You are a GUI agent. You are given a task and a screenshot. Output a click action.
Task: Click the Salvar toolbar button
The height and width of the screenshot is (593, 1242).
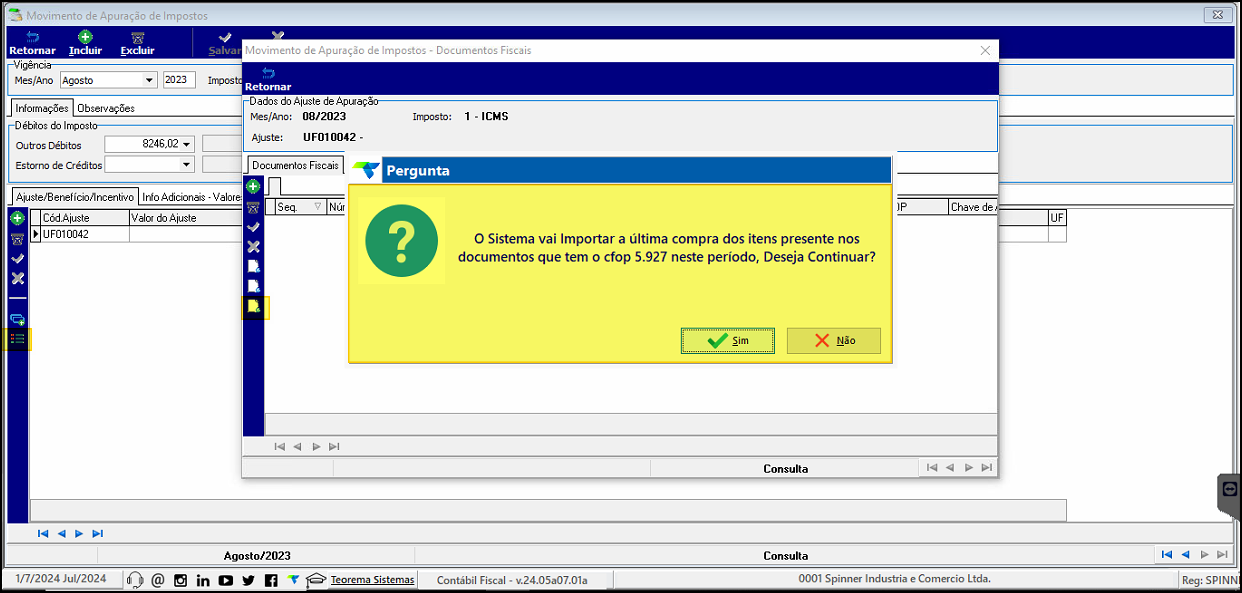225,43
